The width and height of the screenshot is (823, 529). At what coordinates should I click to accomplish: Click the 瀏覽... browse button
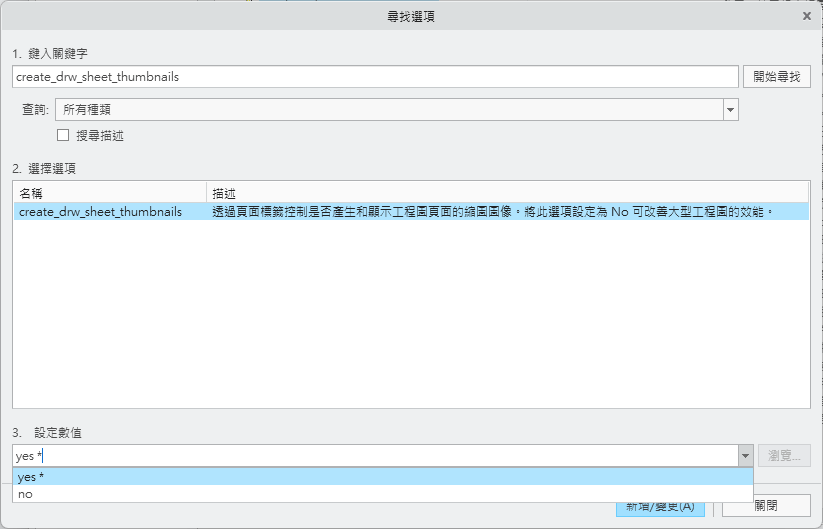[x=784, y=456]
